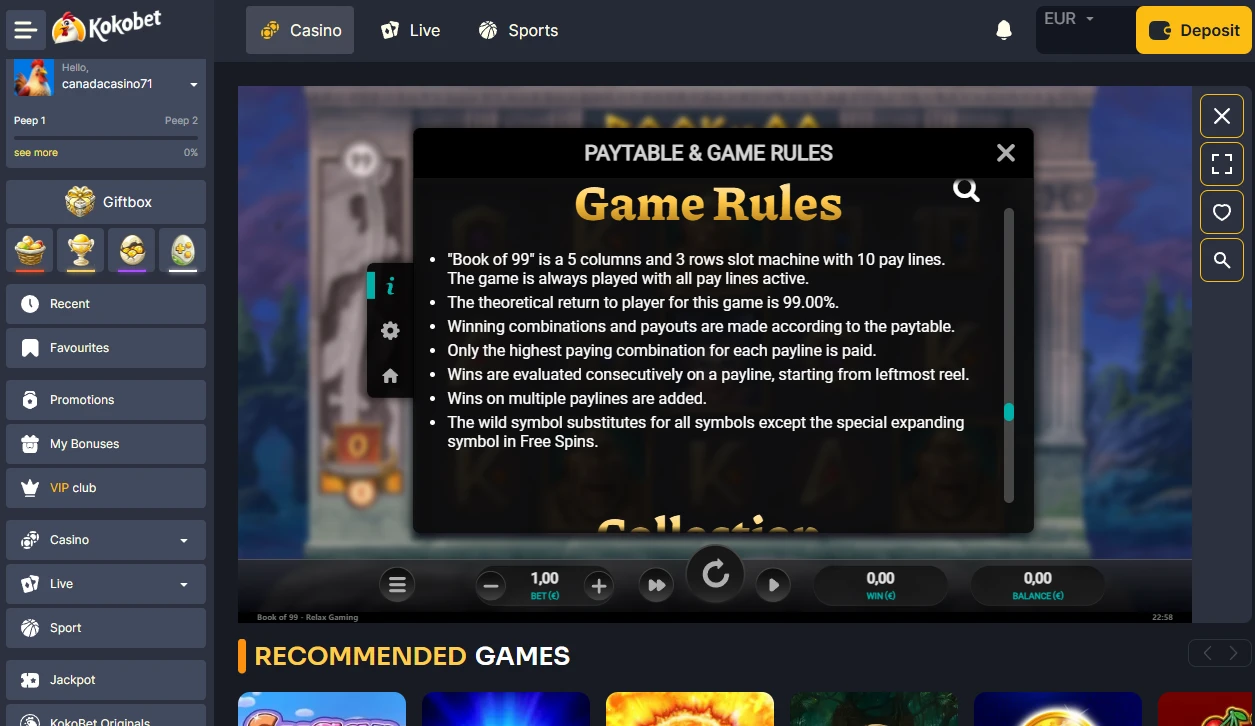The height and width of the screenshot is (726, 1255).
Task: Select the golden trophy reward icon
Action: (81, 250)
